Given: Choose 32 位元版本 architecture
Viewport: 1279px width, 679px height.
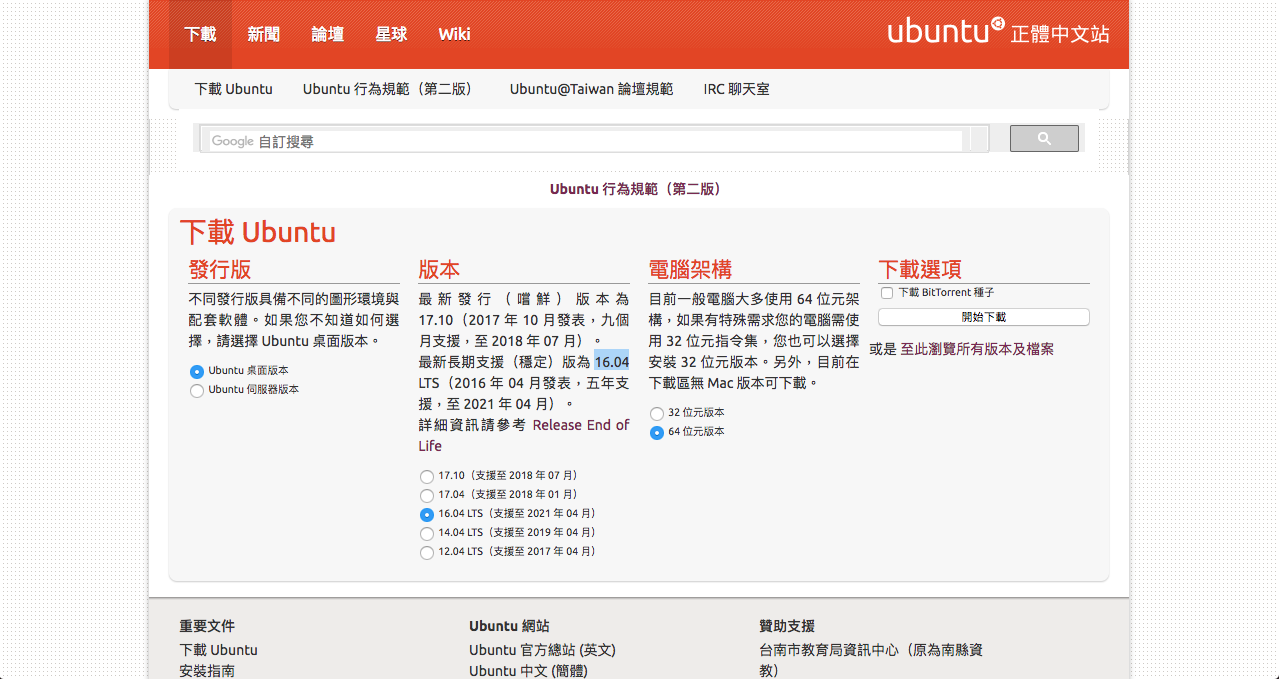Looking at the screenshot, I should click(657, 413).
